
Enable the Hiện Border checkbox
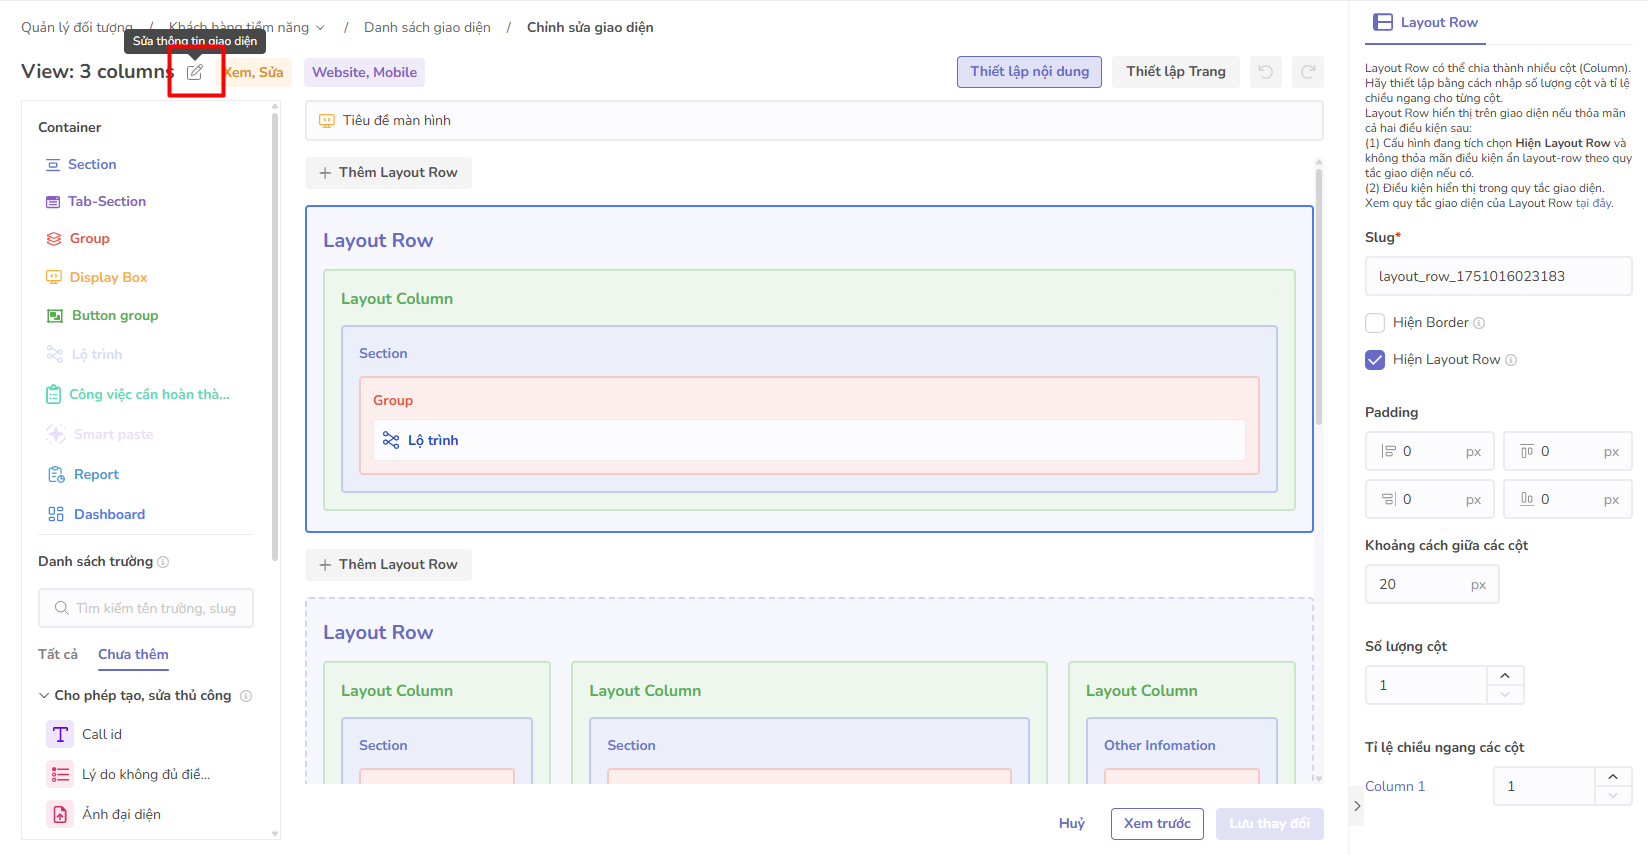pyautogui.click(x=1375, y=323)
